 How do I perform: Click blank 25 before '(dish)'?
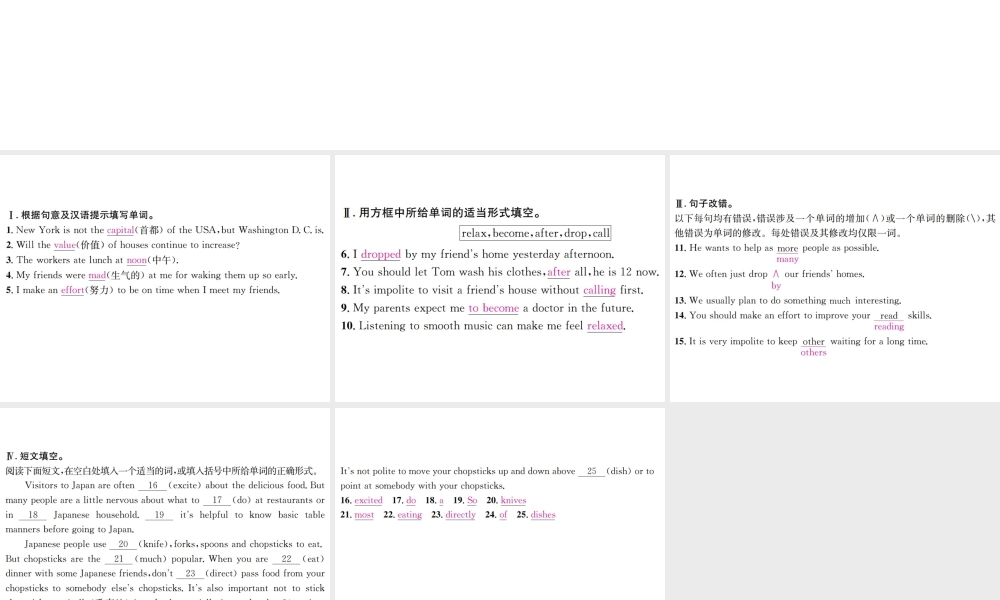(592, 471)
